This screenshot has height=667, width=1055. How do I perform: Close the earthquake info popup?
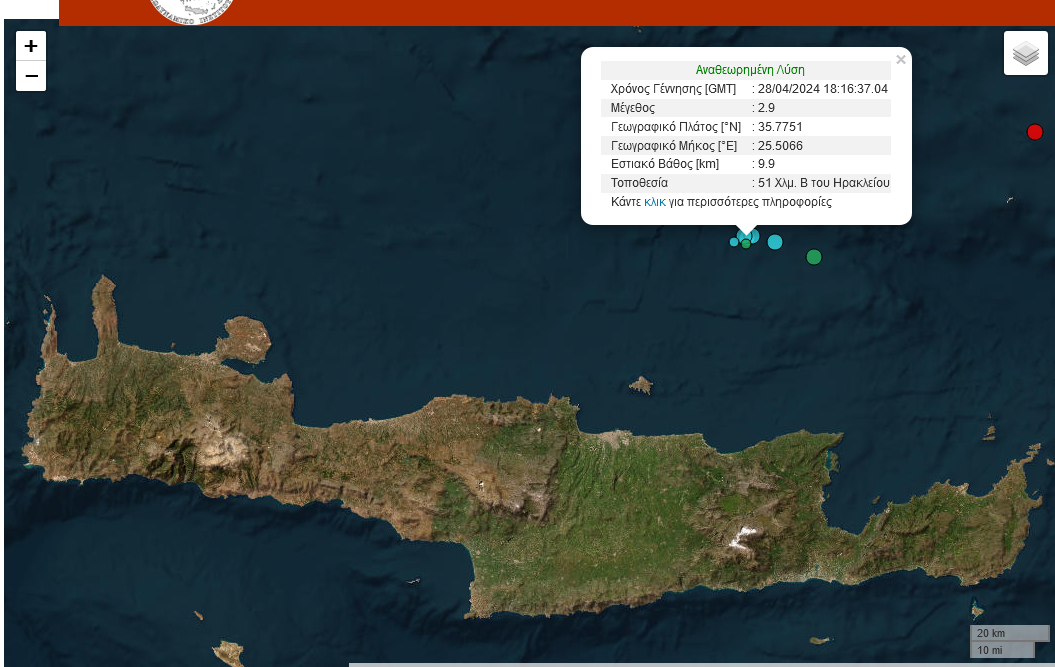pyautogui.click(x=901, y=60)
